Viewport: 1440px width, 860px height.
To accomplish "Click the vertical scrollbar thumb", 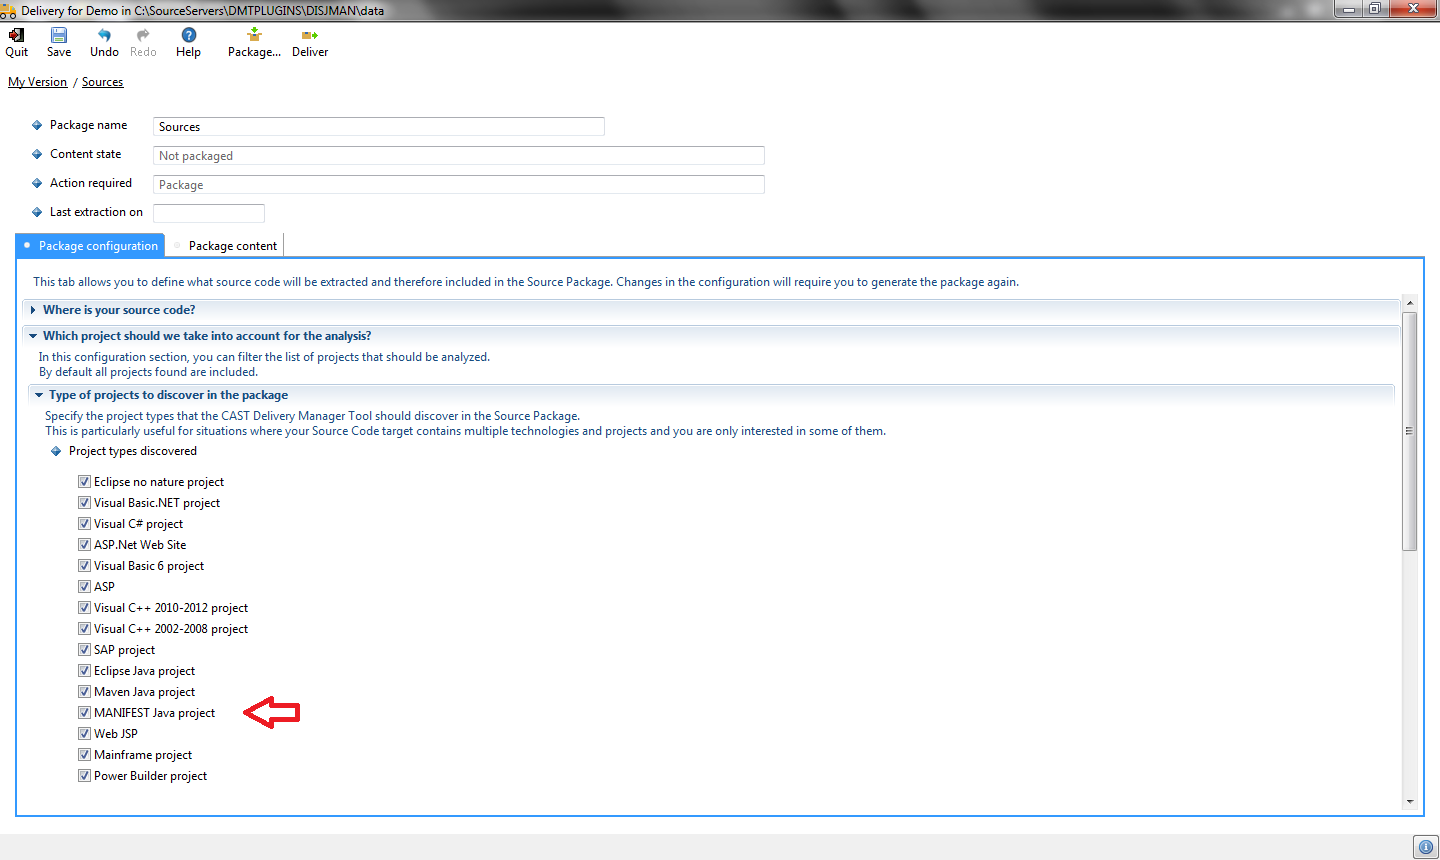I will click(x=1410, y=430).
